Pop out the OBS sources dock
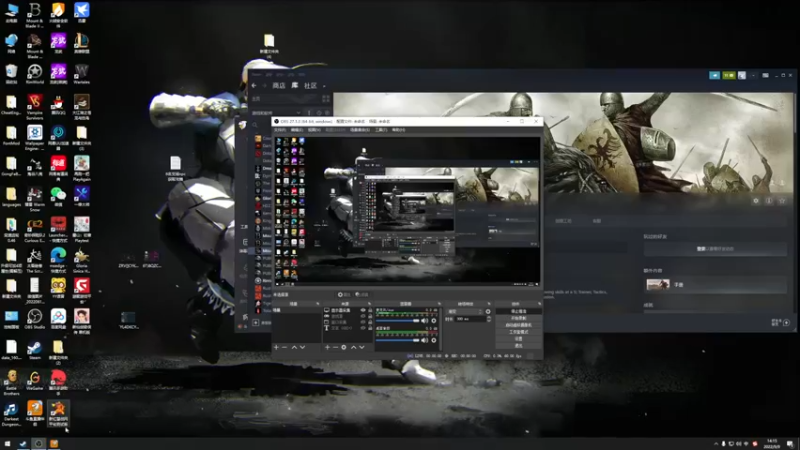The width and height of the screenshot is (800, 450). tap(369, 304)
